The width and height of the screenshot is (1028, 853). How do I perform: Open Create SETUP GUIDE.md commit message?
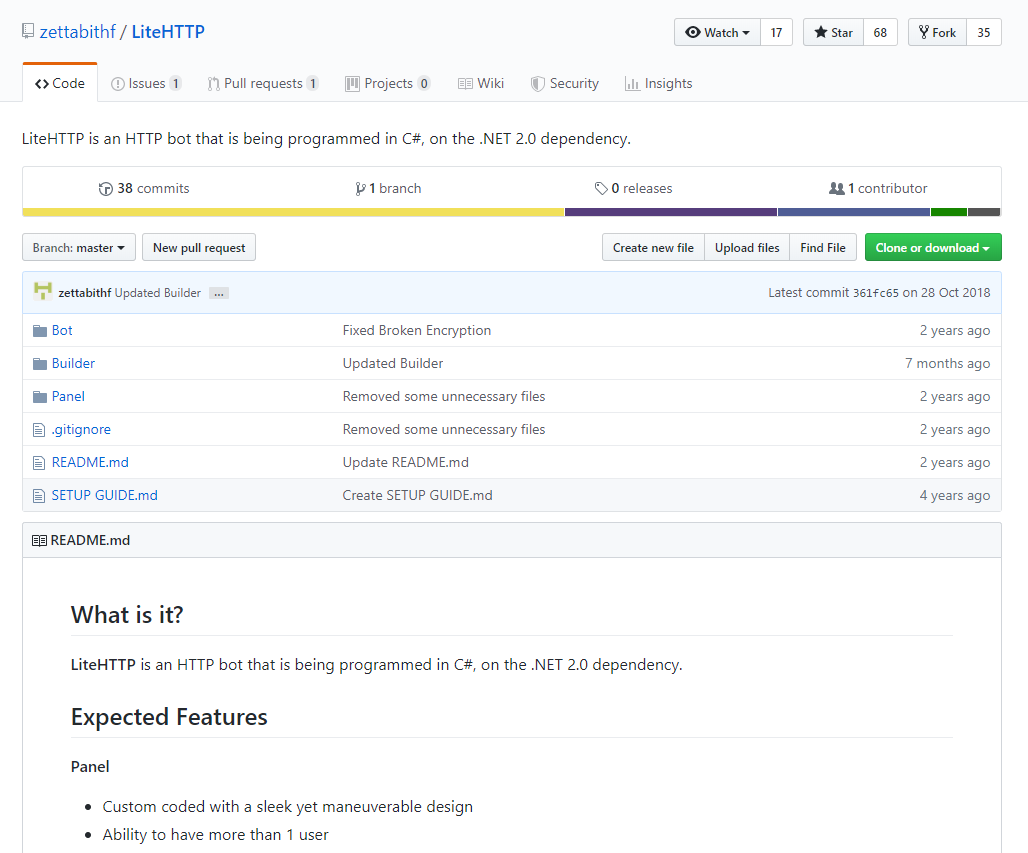(x=417, y=496)
